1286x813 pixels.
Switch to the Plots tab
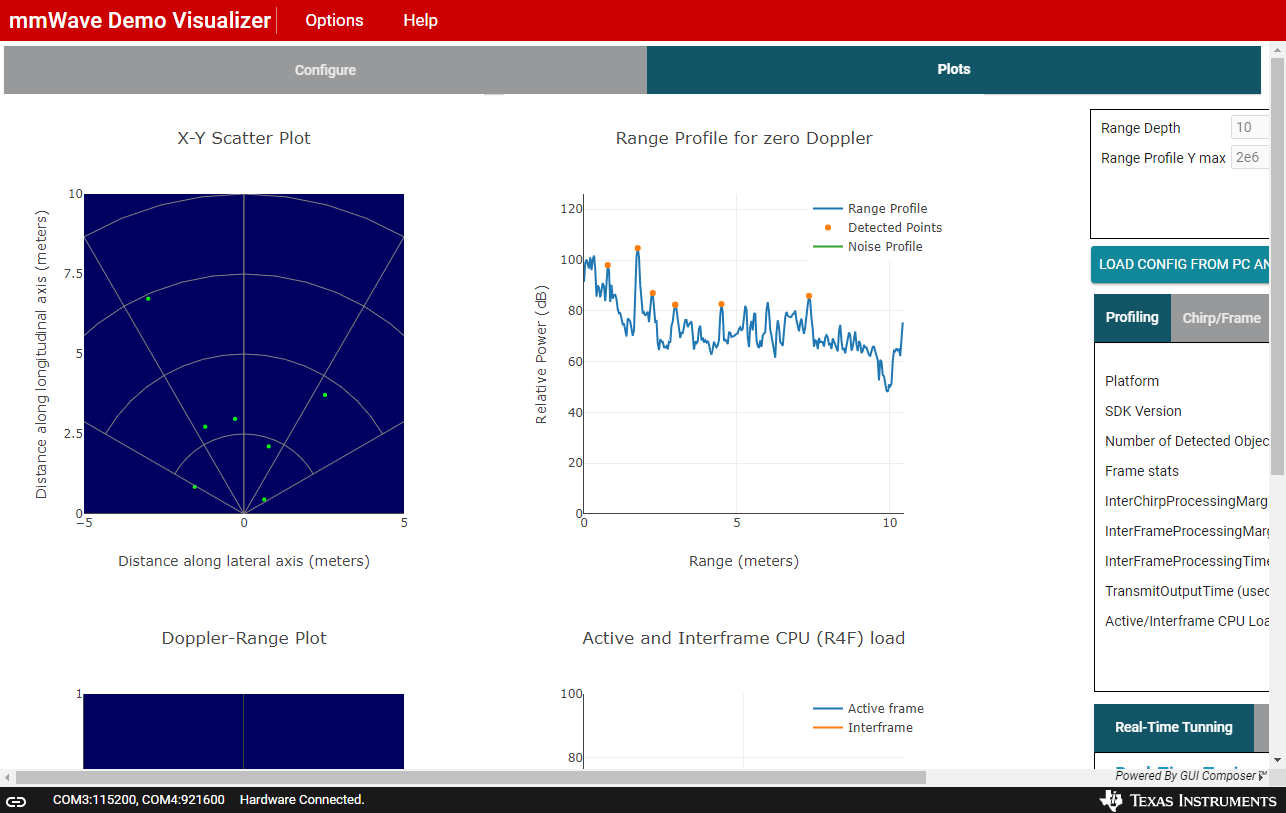tap(954, 70)
